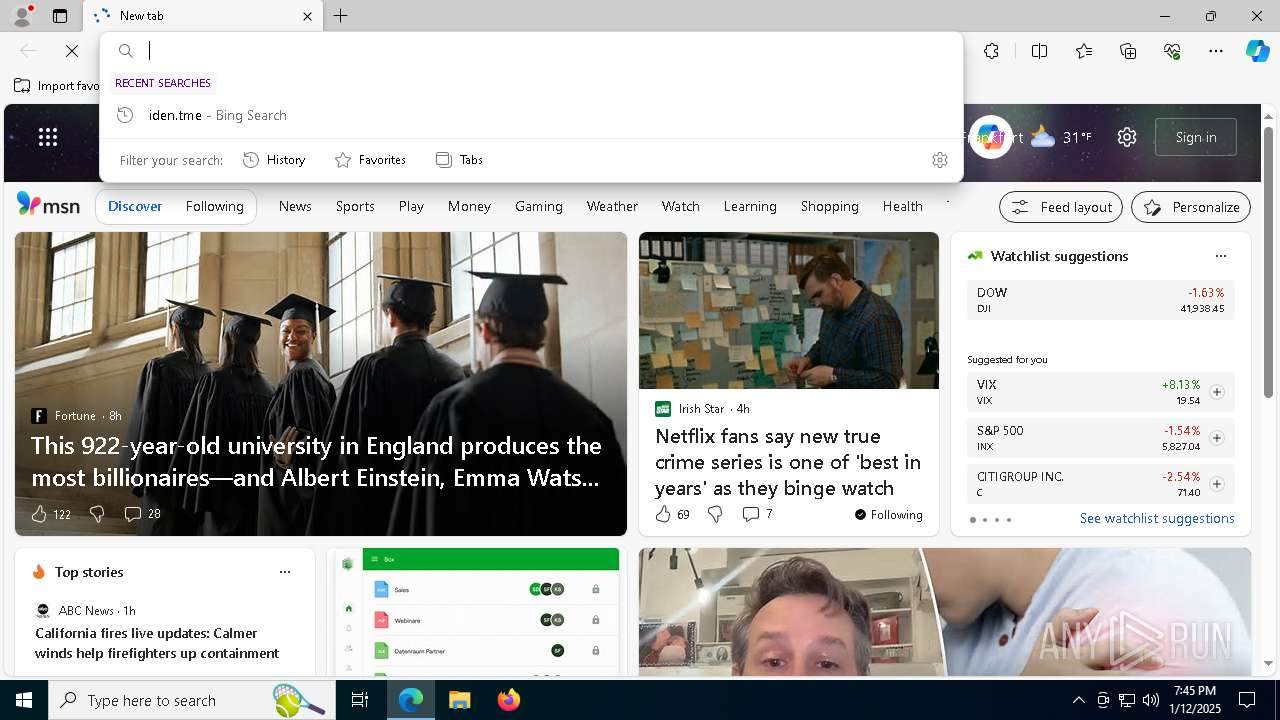Follow See watchlist suggestions link
The width and height of the screenshot is (1280, 720).
click(1157, 518)
